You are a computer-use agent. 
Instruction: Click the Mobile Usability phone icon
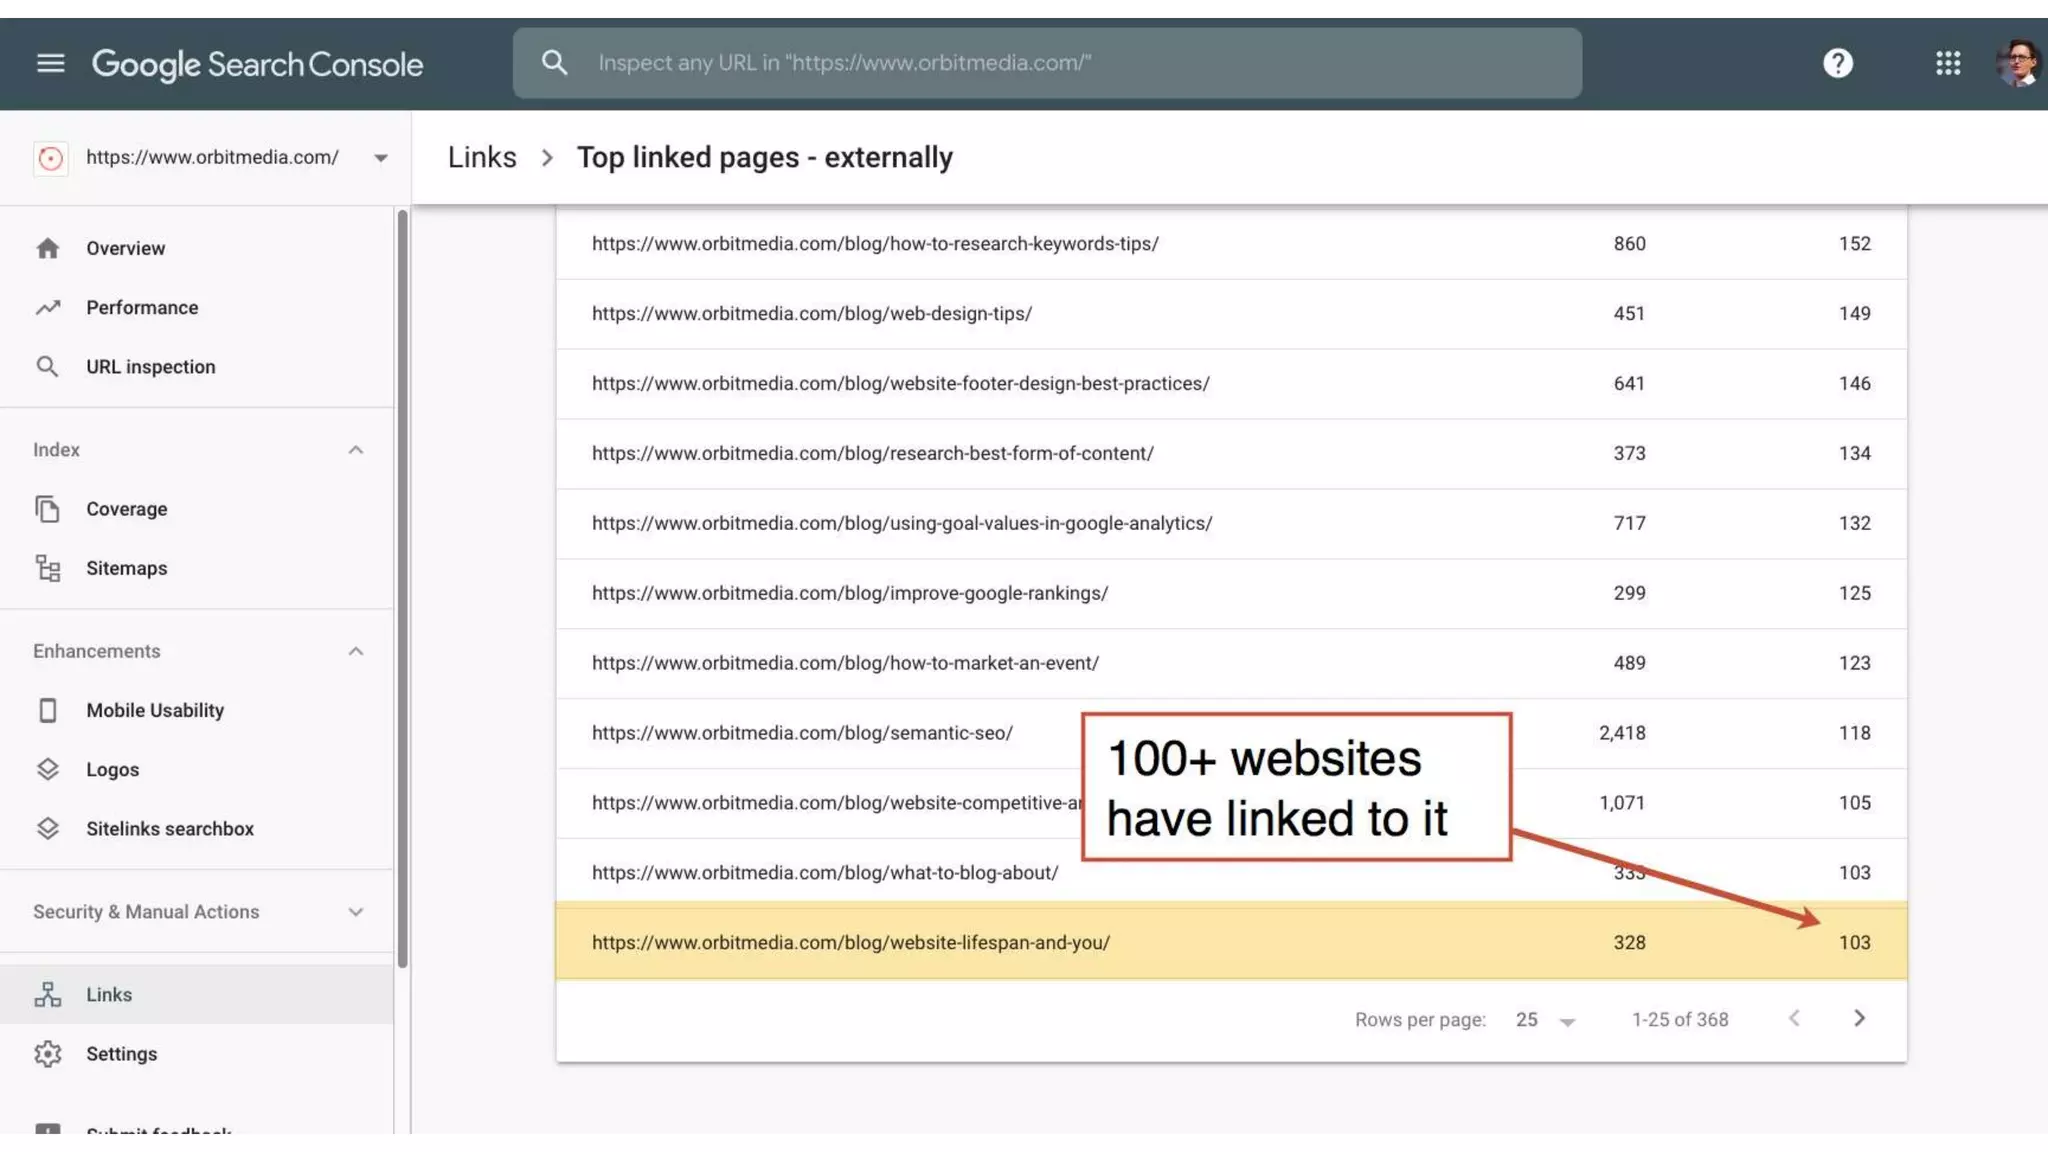pyautogui.click(x=48, y=710)
